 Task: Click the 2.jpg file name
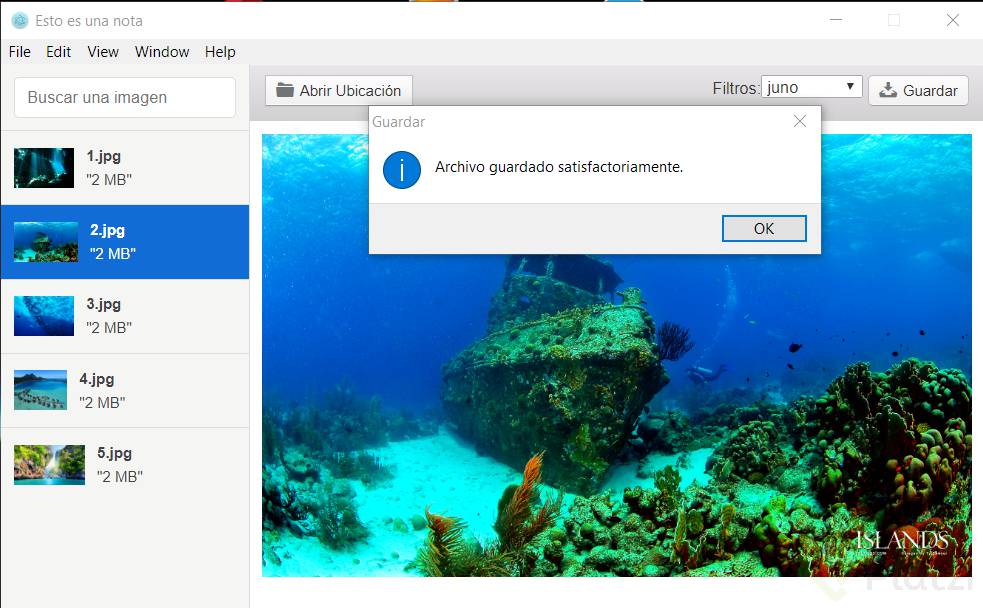pos(107,230)
